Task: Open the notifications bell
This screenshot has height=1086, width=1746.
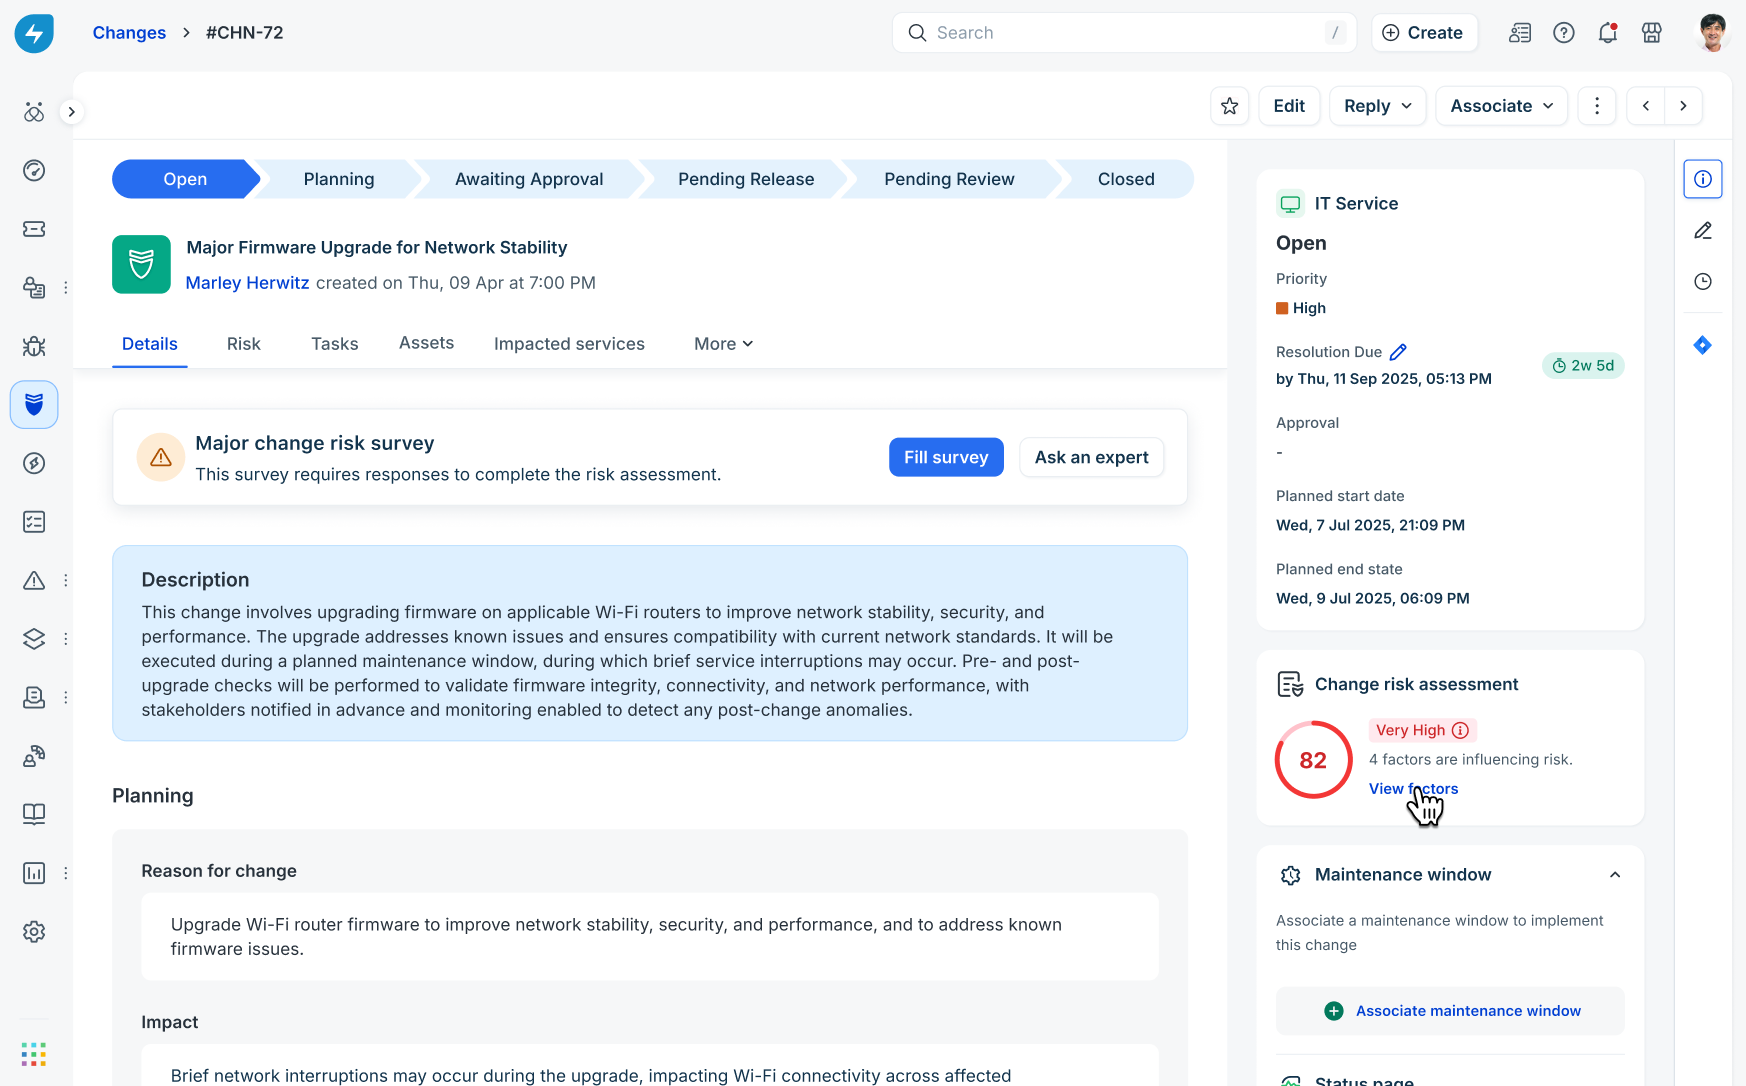Action: tap(1608, 33)
